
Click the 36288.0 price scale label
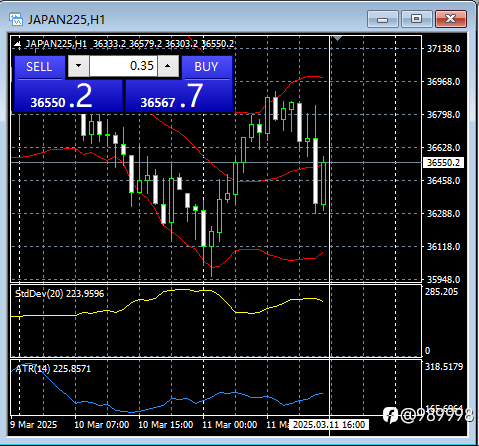[x=443, y=214]
